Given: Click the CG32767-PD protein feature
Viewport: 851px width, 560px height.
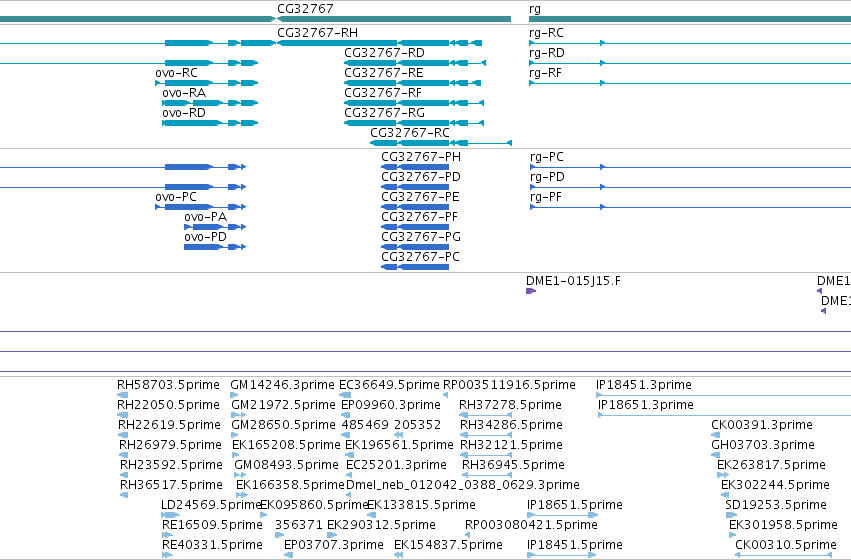Looking at the screenshot, I should pos(415,187).
